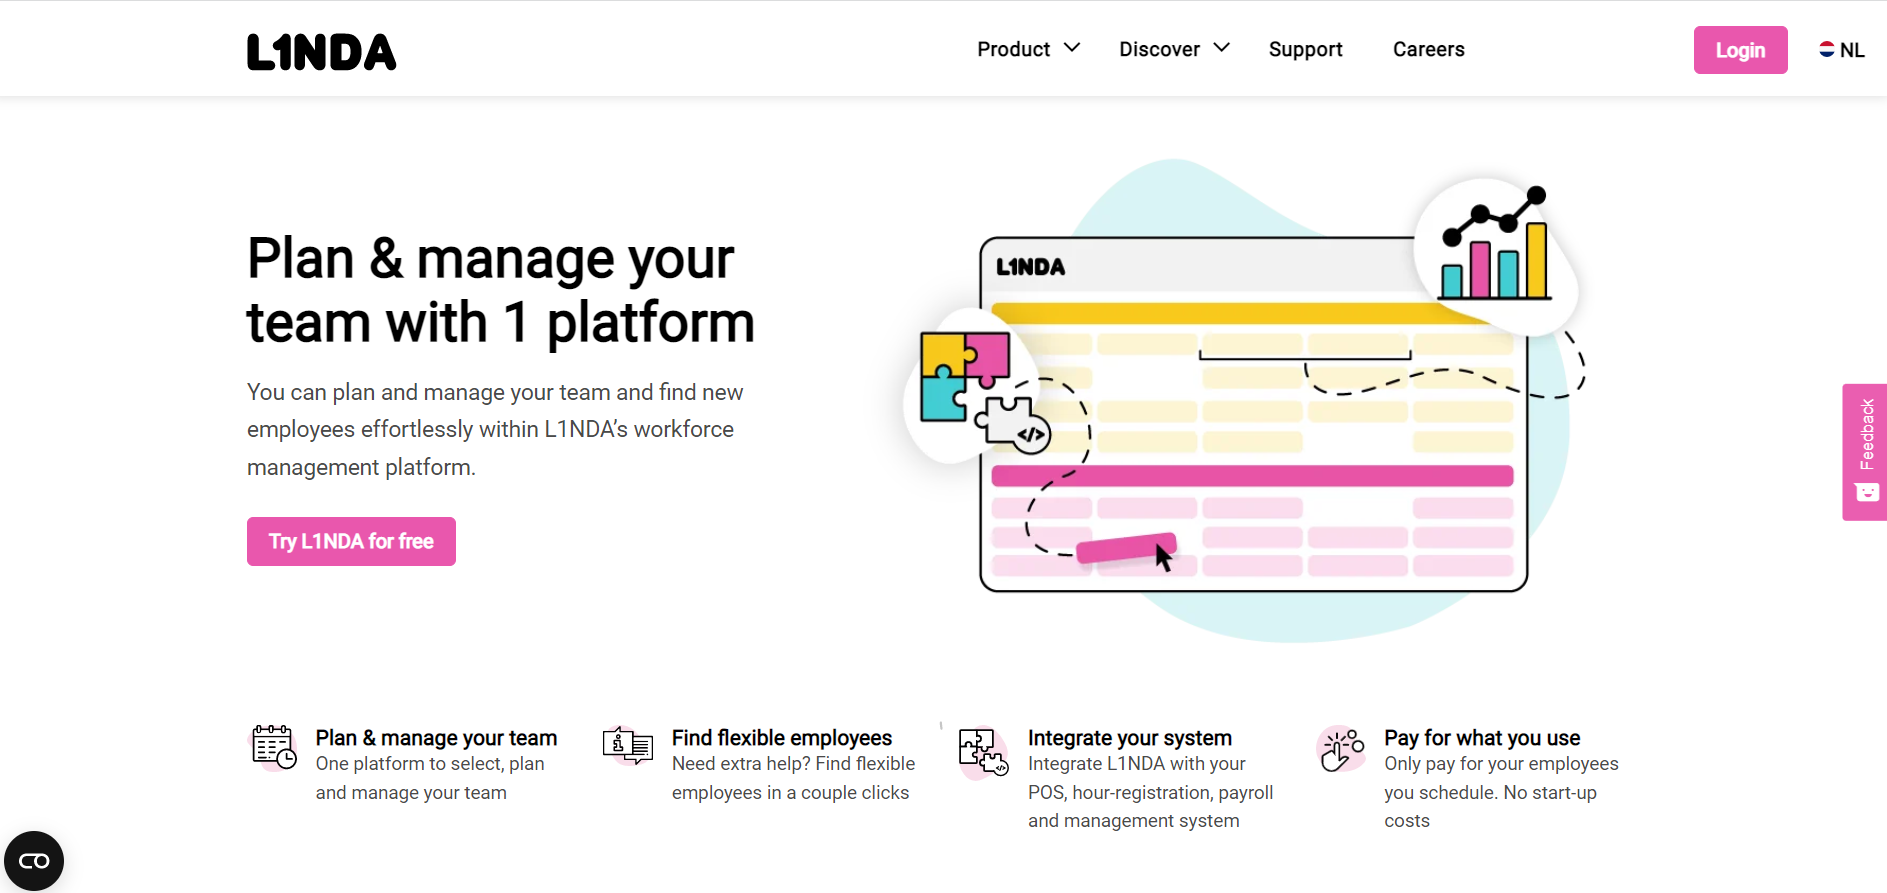The image size is (1887, 893).
Task: Click the calendar clock planning icon
Action: (x=273, y=748)
